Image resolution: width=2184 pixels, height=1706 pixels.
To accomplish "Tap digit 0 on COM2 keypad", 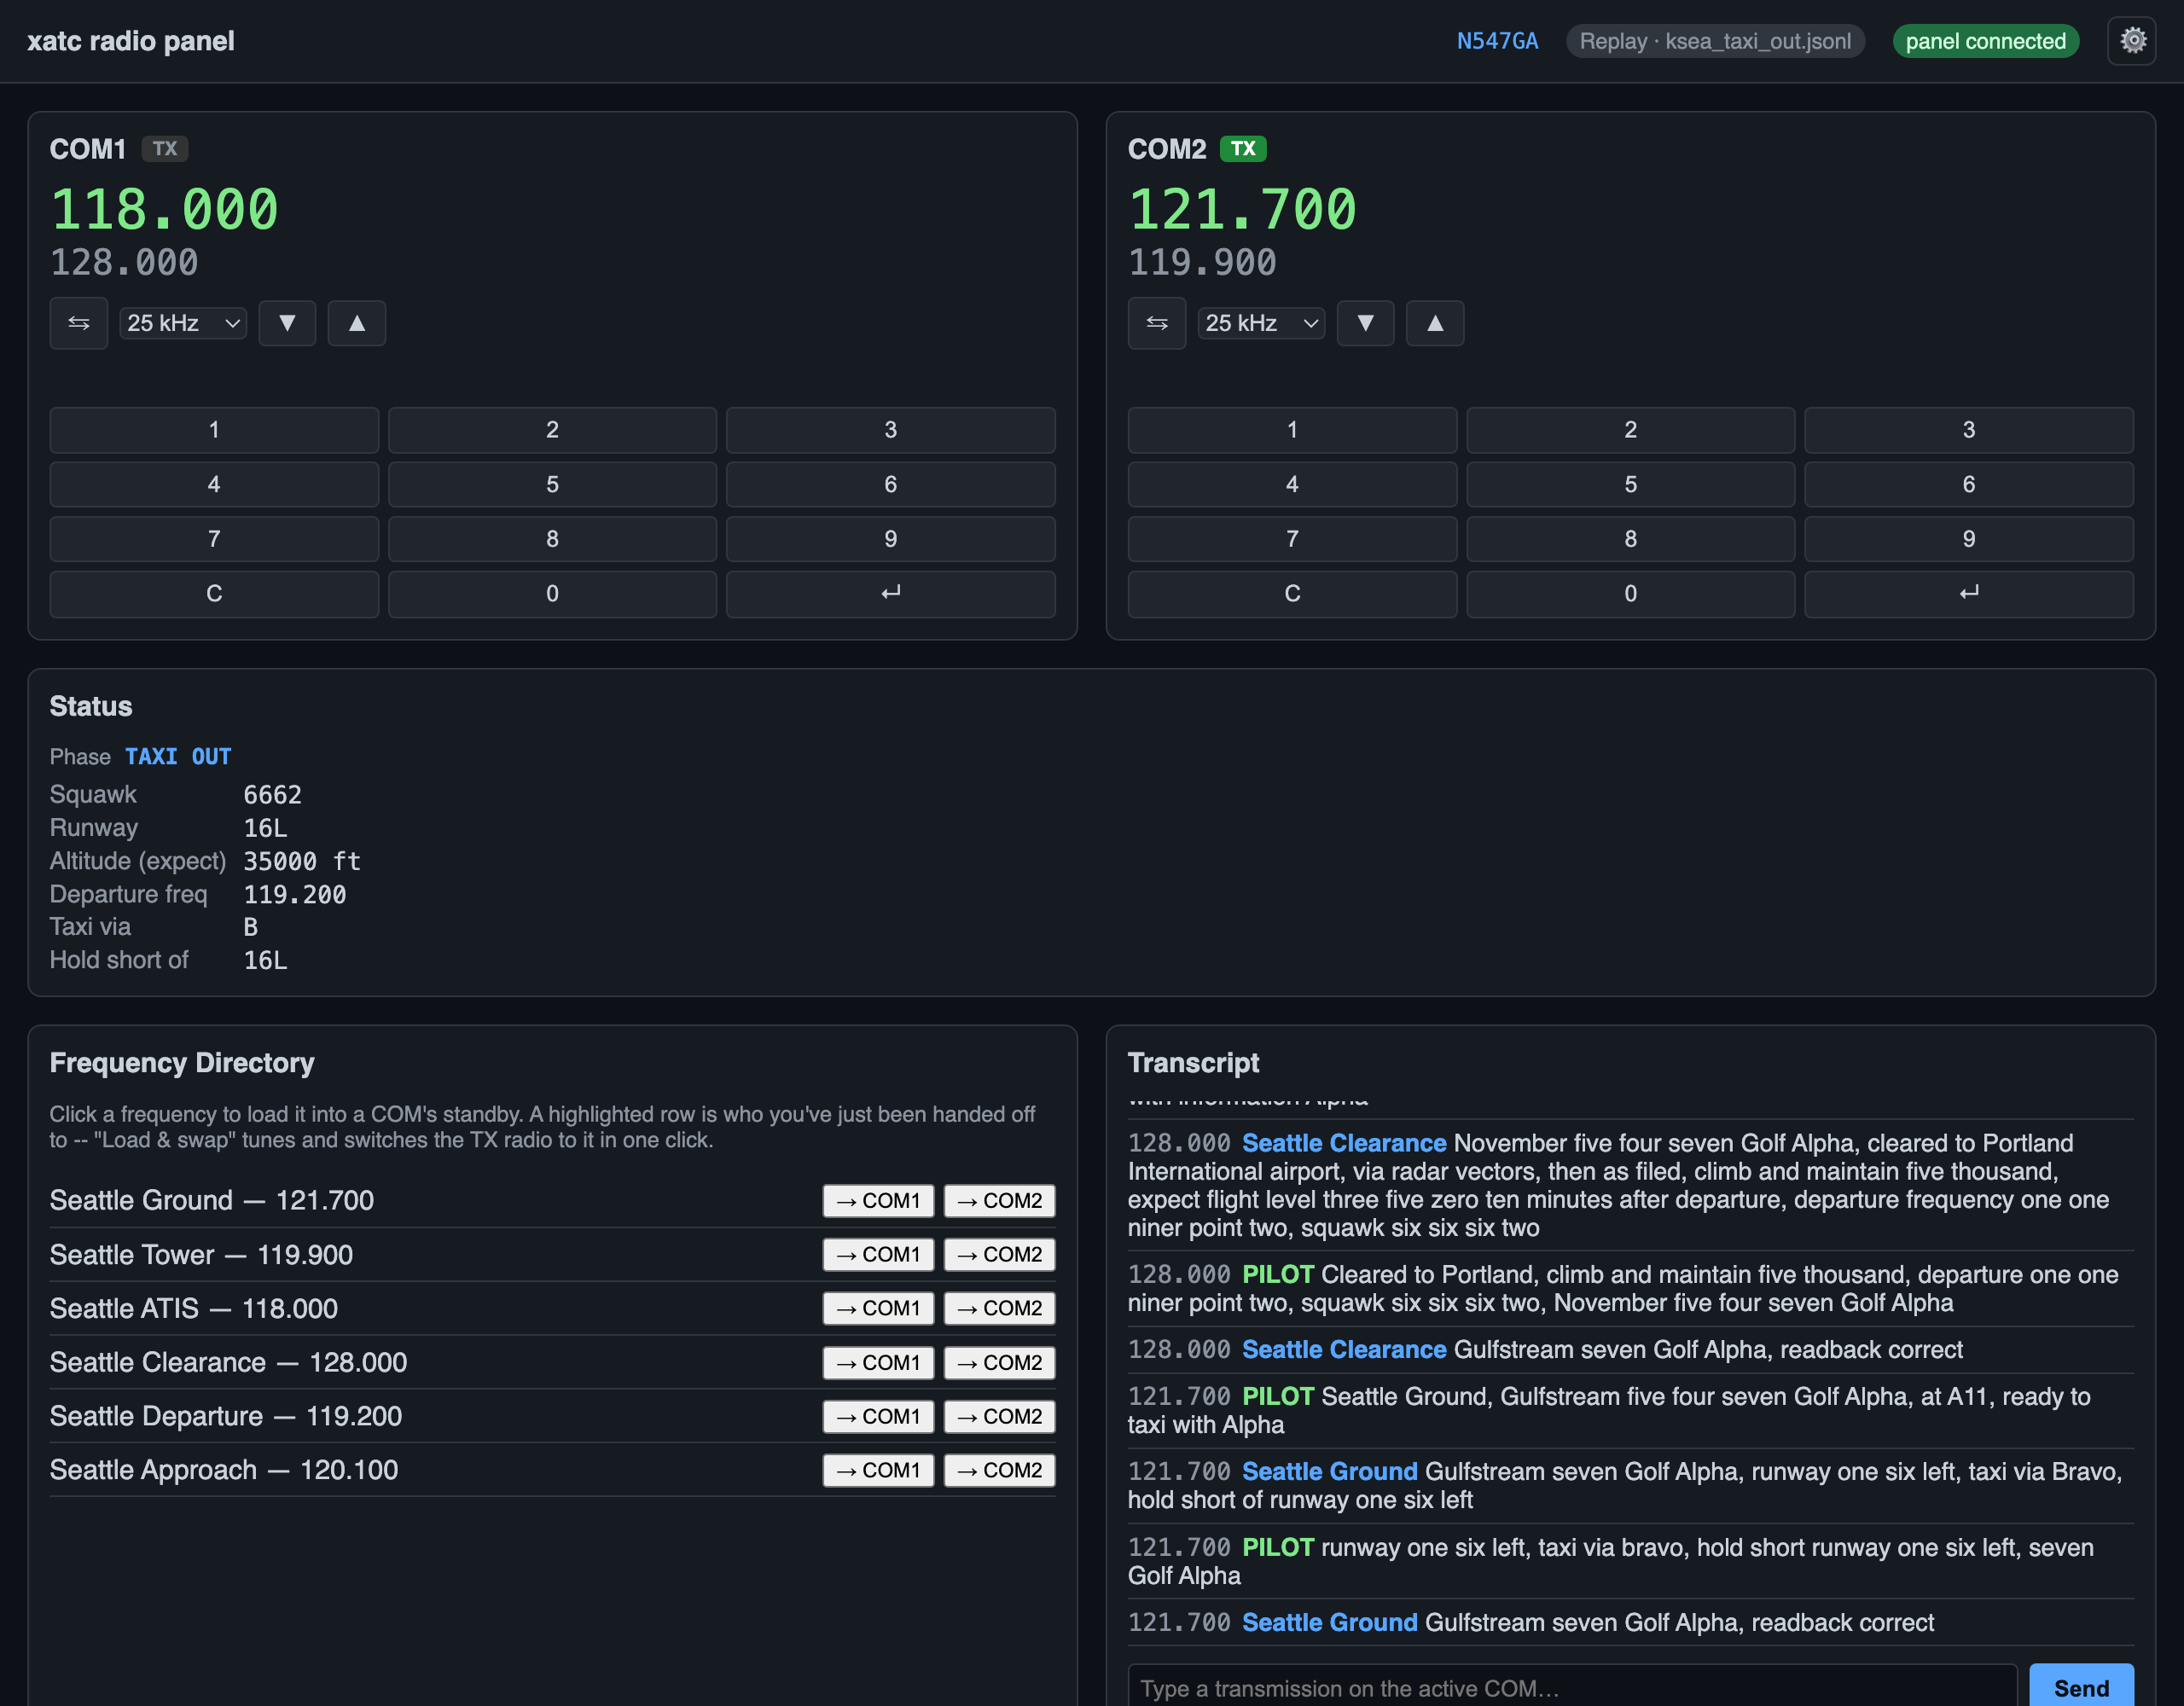I will [x=1630, y=594].
